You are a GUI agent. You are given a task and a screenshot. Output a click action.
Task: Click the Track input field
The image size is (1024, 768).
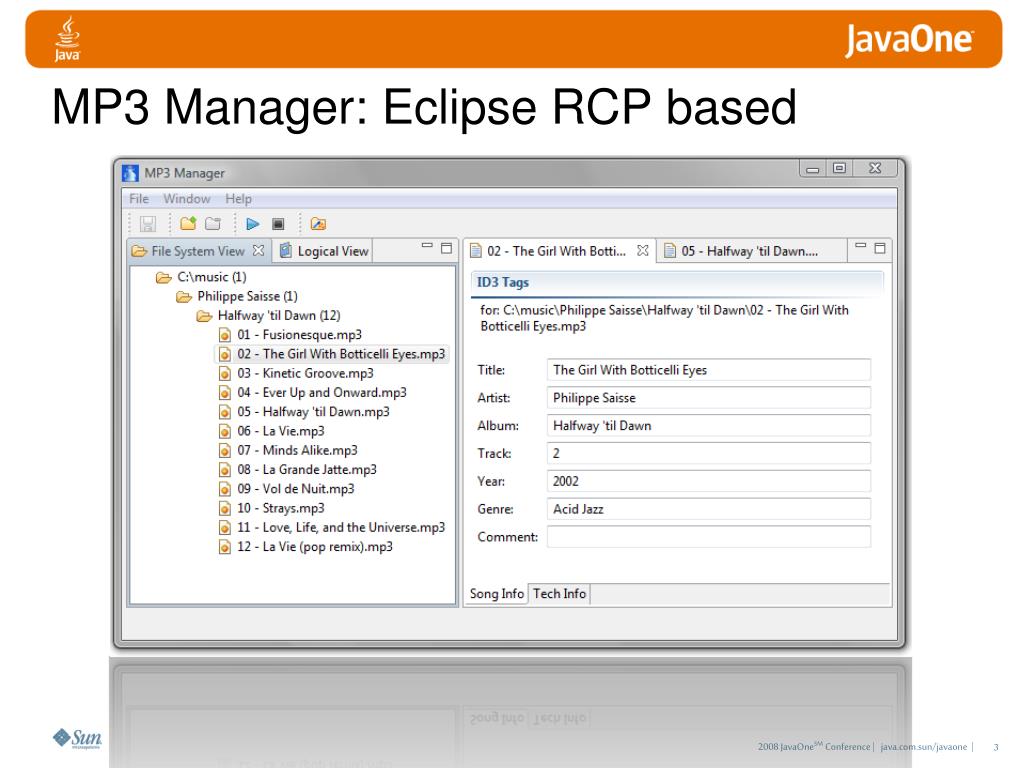point(709,453)
